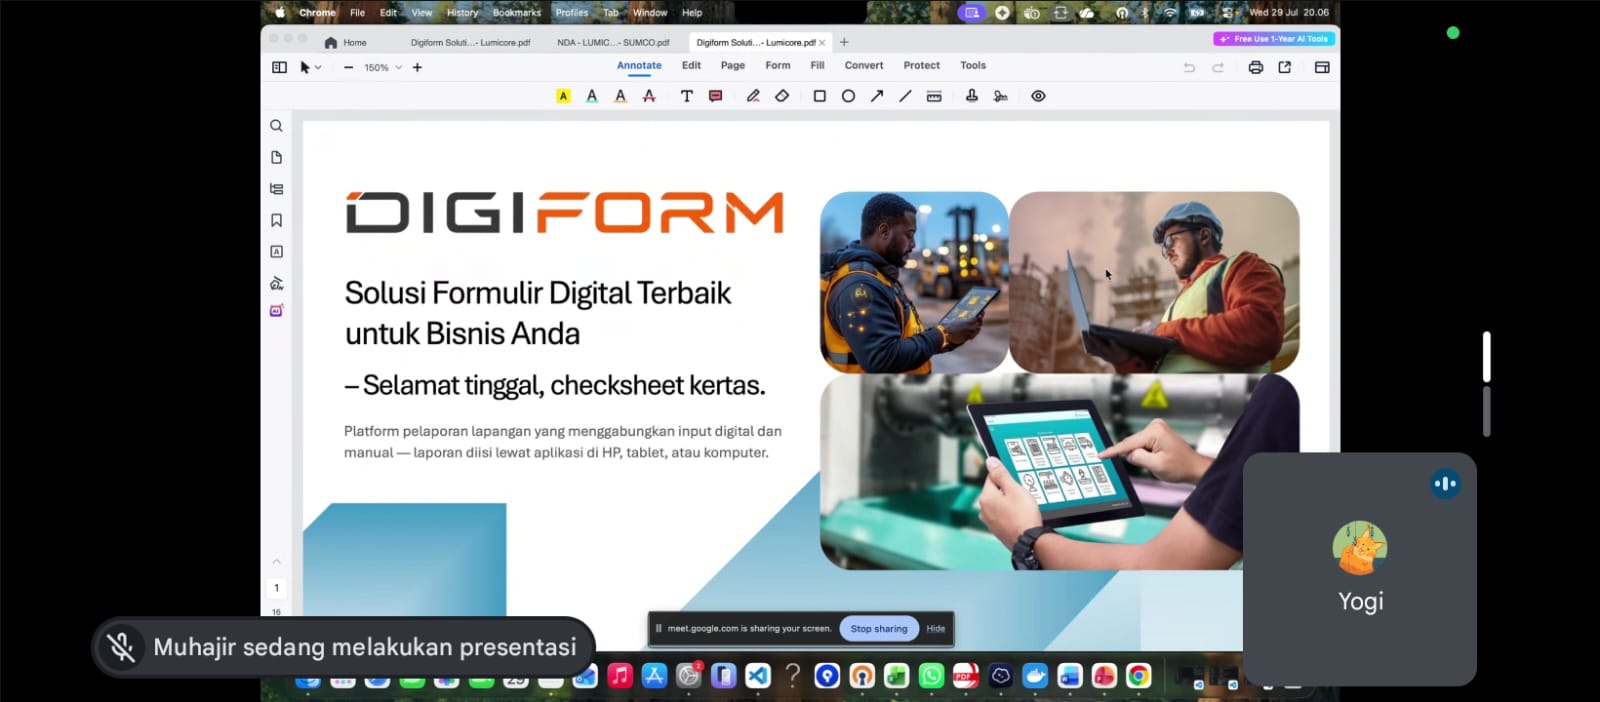Image resolution: width=1600 pixels, height=702 pixels.
Task: Pick the circle shape tool
Action: click(848, 96)
